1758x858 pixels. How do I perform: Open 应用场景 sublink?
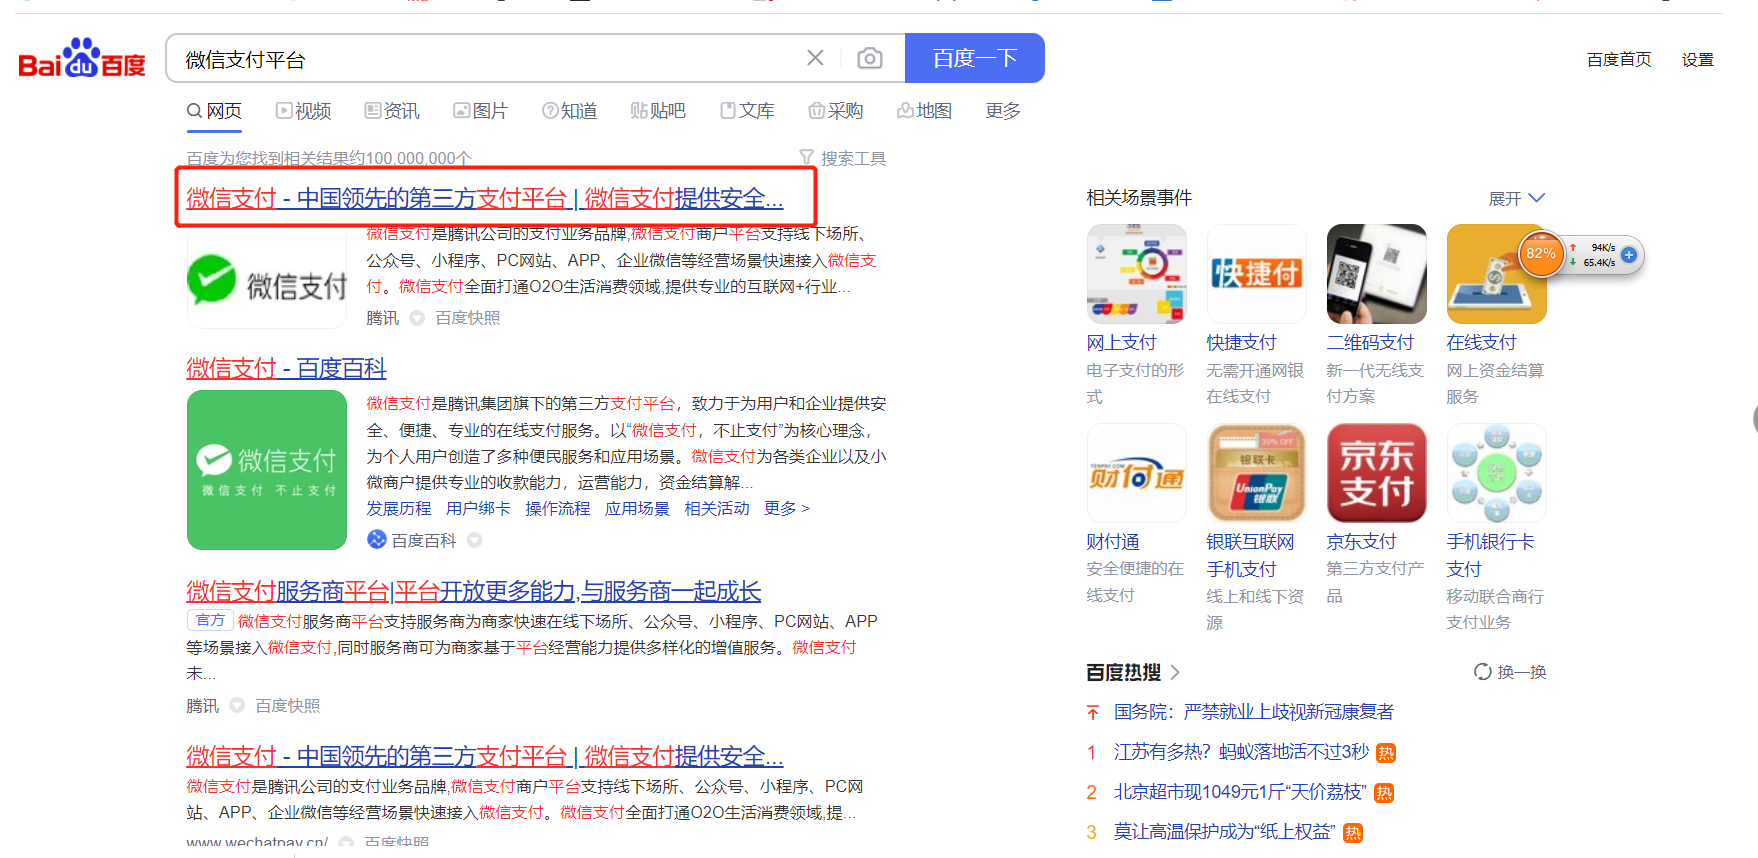tap(637, 509)
